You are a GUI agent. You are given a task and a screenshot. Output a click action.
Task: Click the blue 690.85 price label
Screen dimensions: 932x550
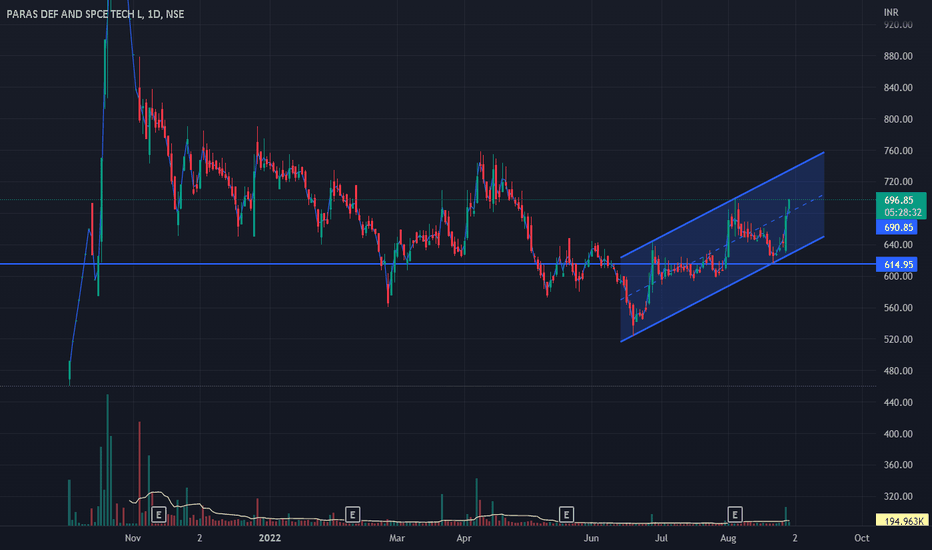pos(897,227)
